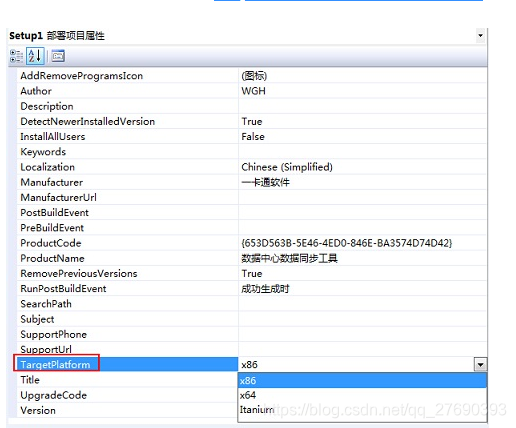Select the ManufacturerUrl property
Screen dimensions: 516x428
pos(58,197)
